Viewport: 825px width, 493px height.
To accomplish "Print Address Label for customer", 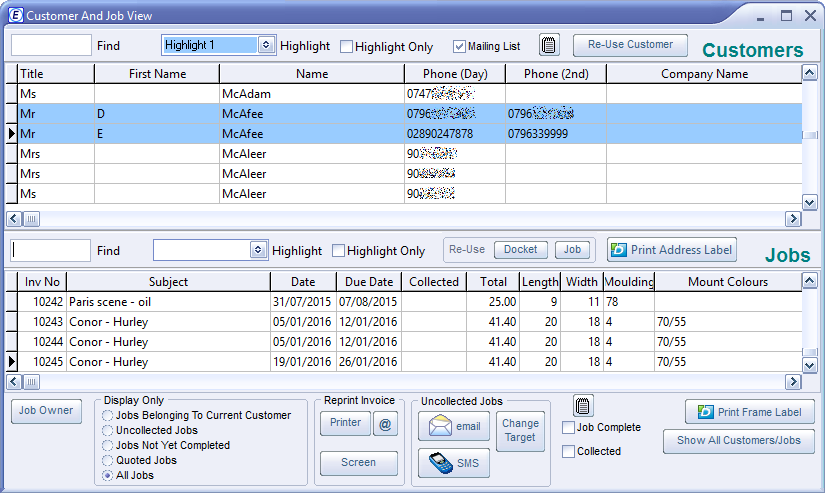I will click(x=671, y=250).
